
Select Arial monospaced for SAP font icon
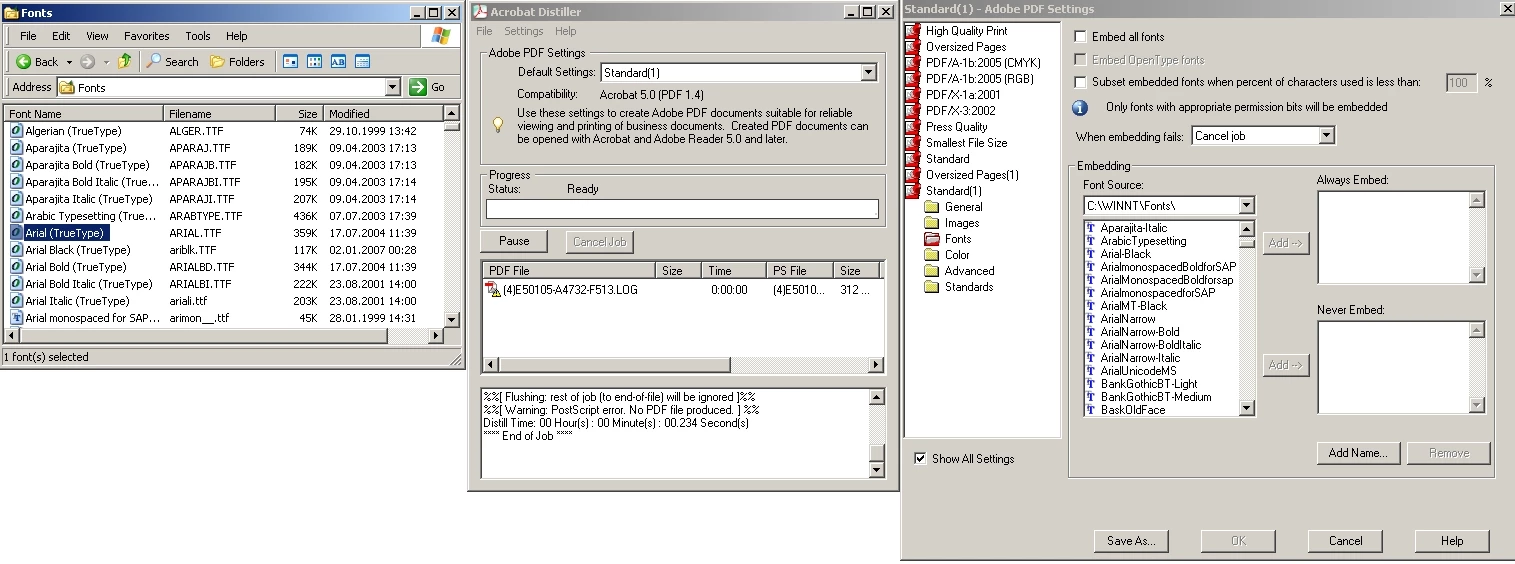click(17, 318)
